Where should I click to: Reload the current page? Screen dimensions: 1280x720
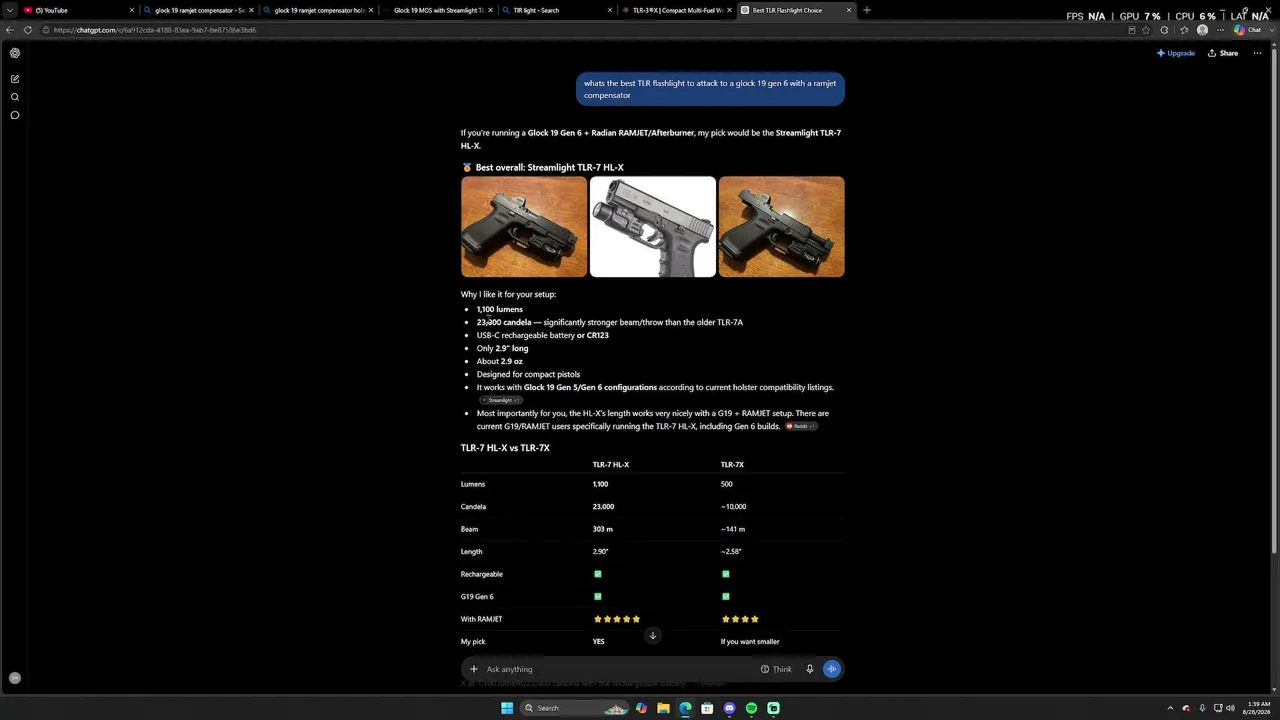[x=28, y=30]
